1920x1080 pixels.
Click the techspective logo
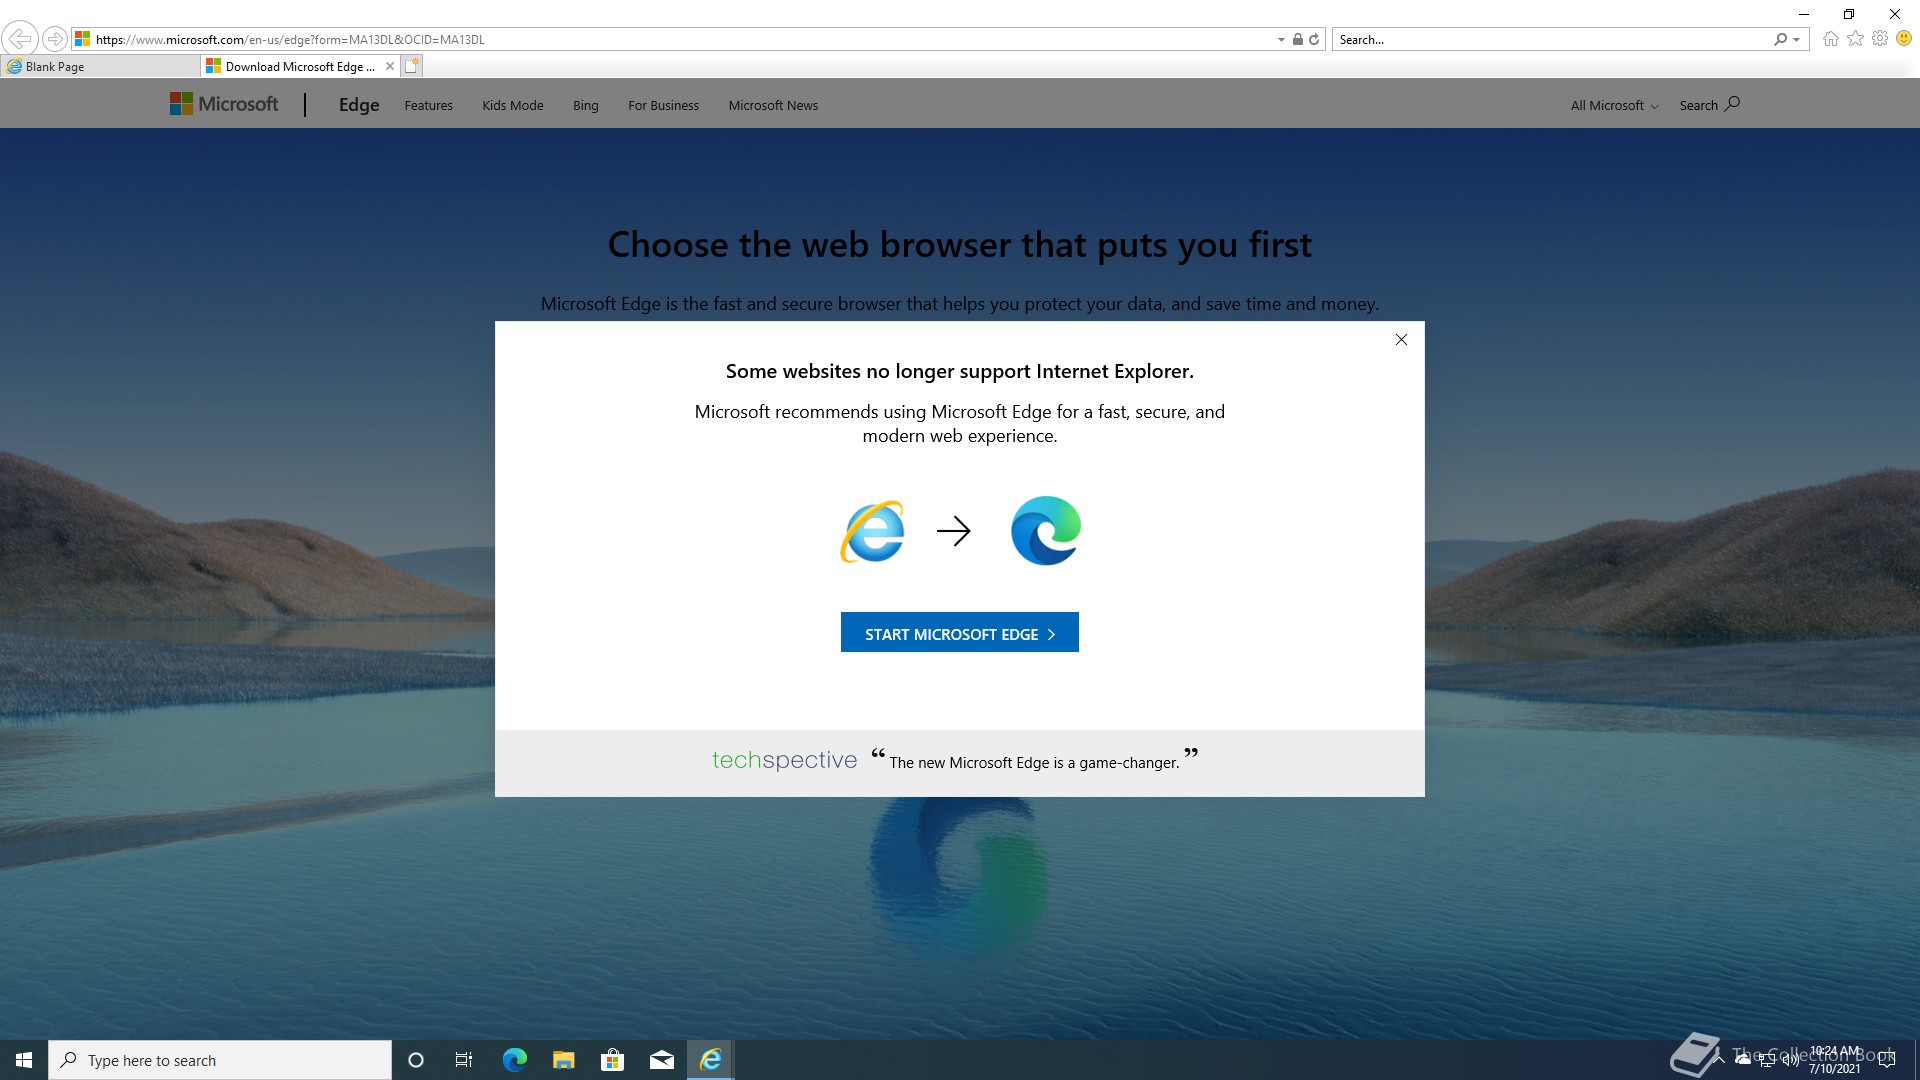pyautogui.click(x=784, y=760)
